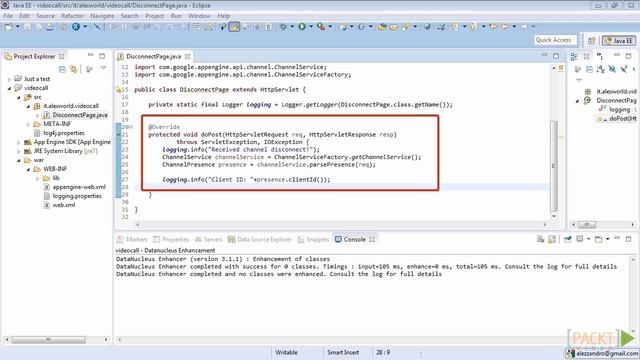Toggle Link with Editor in Project Explorer
This screenshot has height=360, width=640.
73,69
